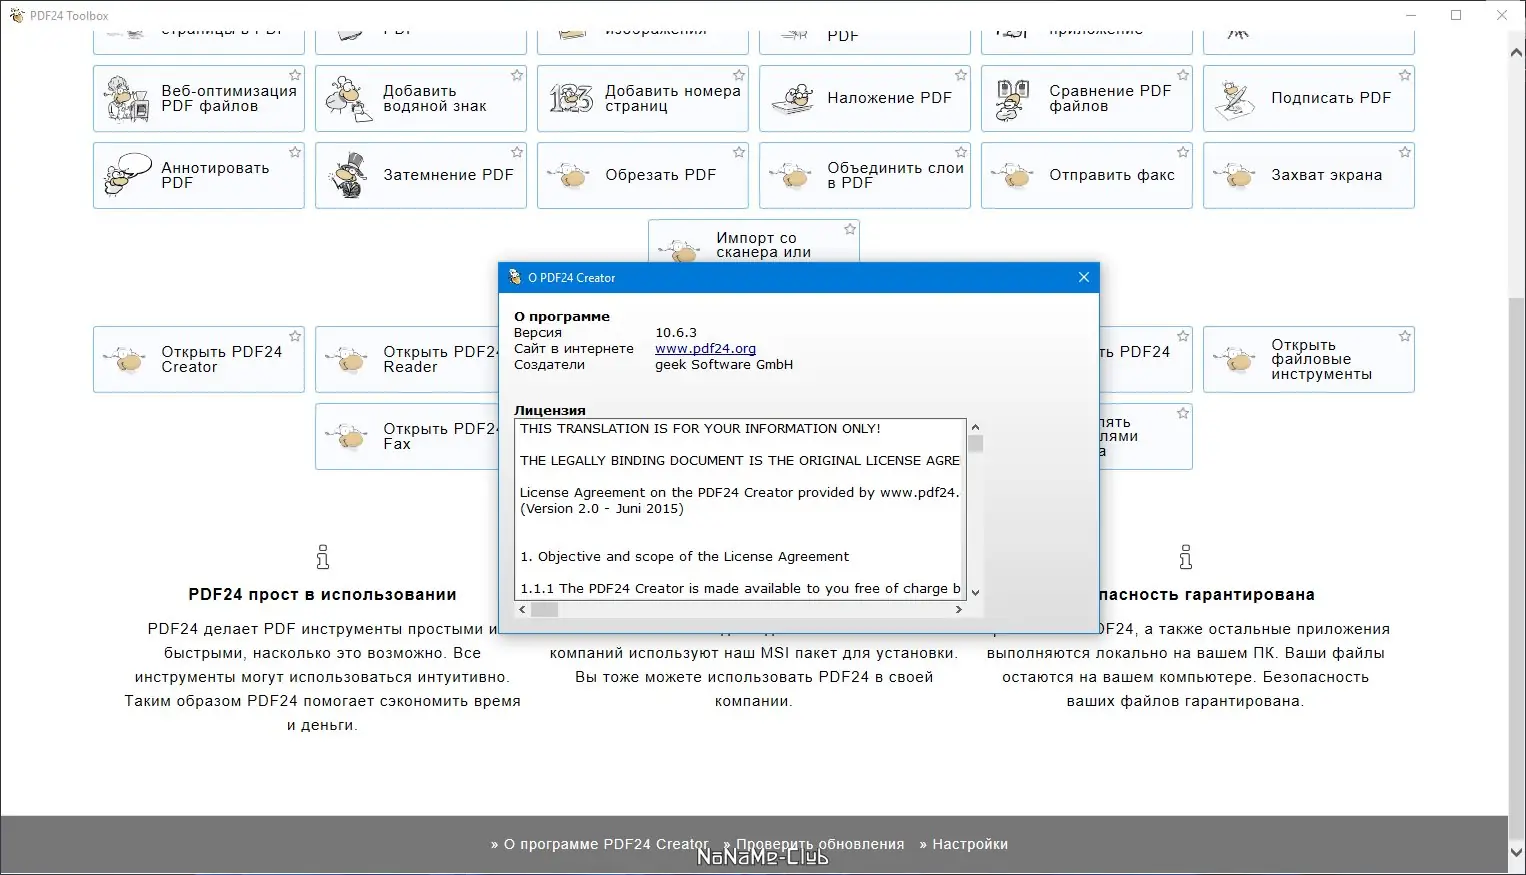Click the Затемнение PDF top-hat sheep icon
The image size is (1526, 875).
[x=348, y=175]
